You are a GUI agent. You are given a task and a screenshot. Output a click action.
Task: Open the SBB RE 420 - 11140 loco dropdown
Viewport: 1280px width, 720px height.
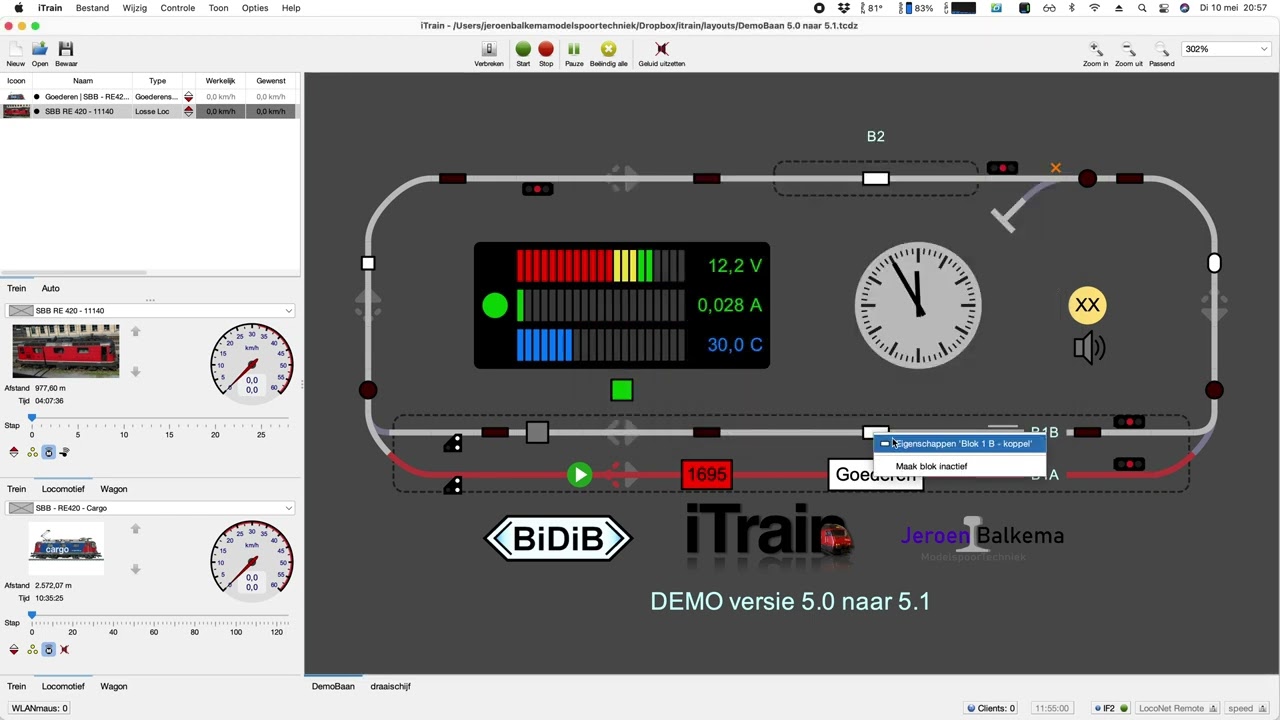point(150,311)
